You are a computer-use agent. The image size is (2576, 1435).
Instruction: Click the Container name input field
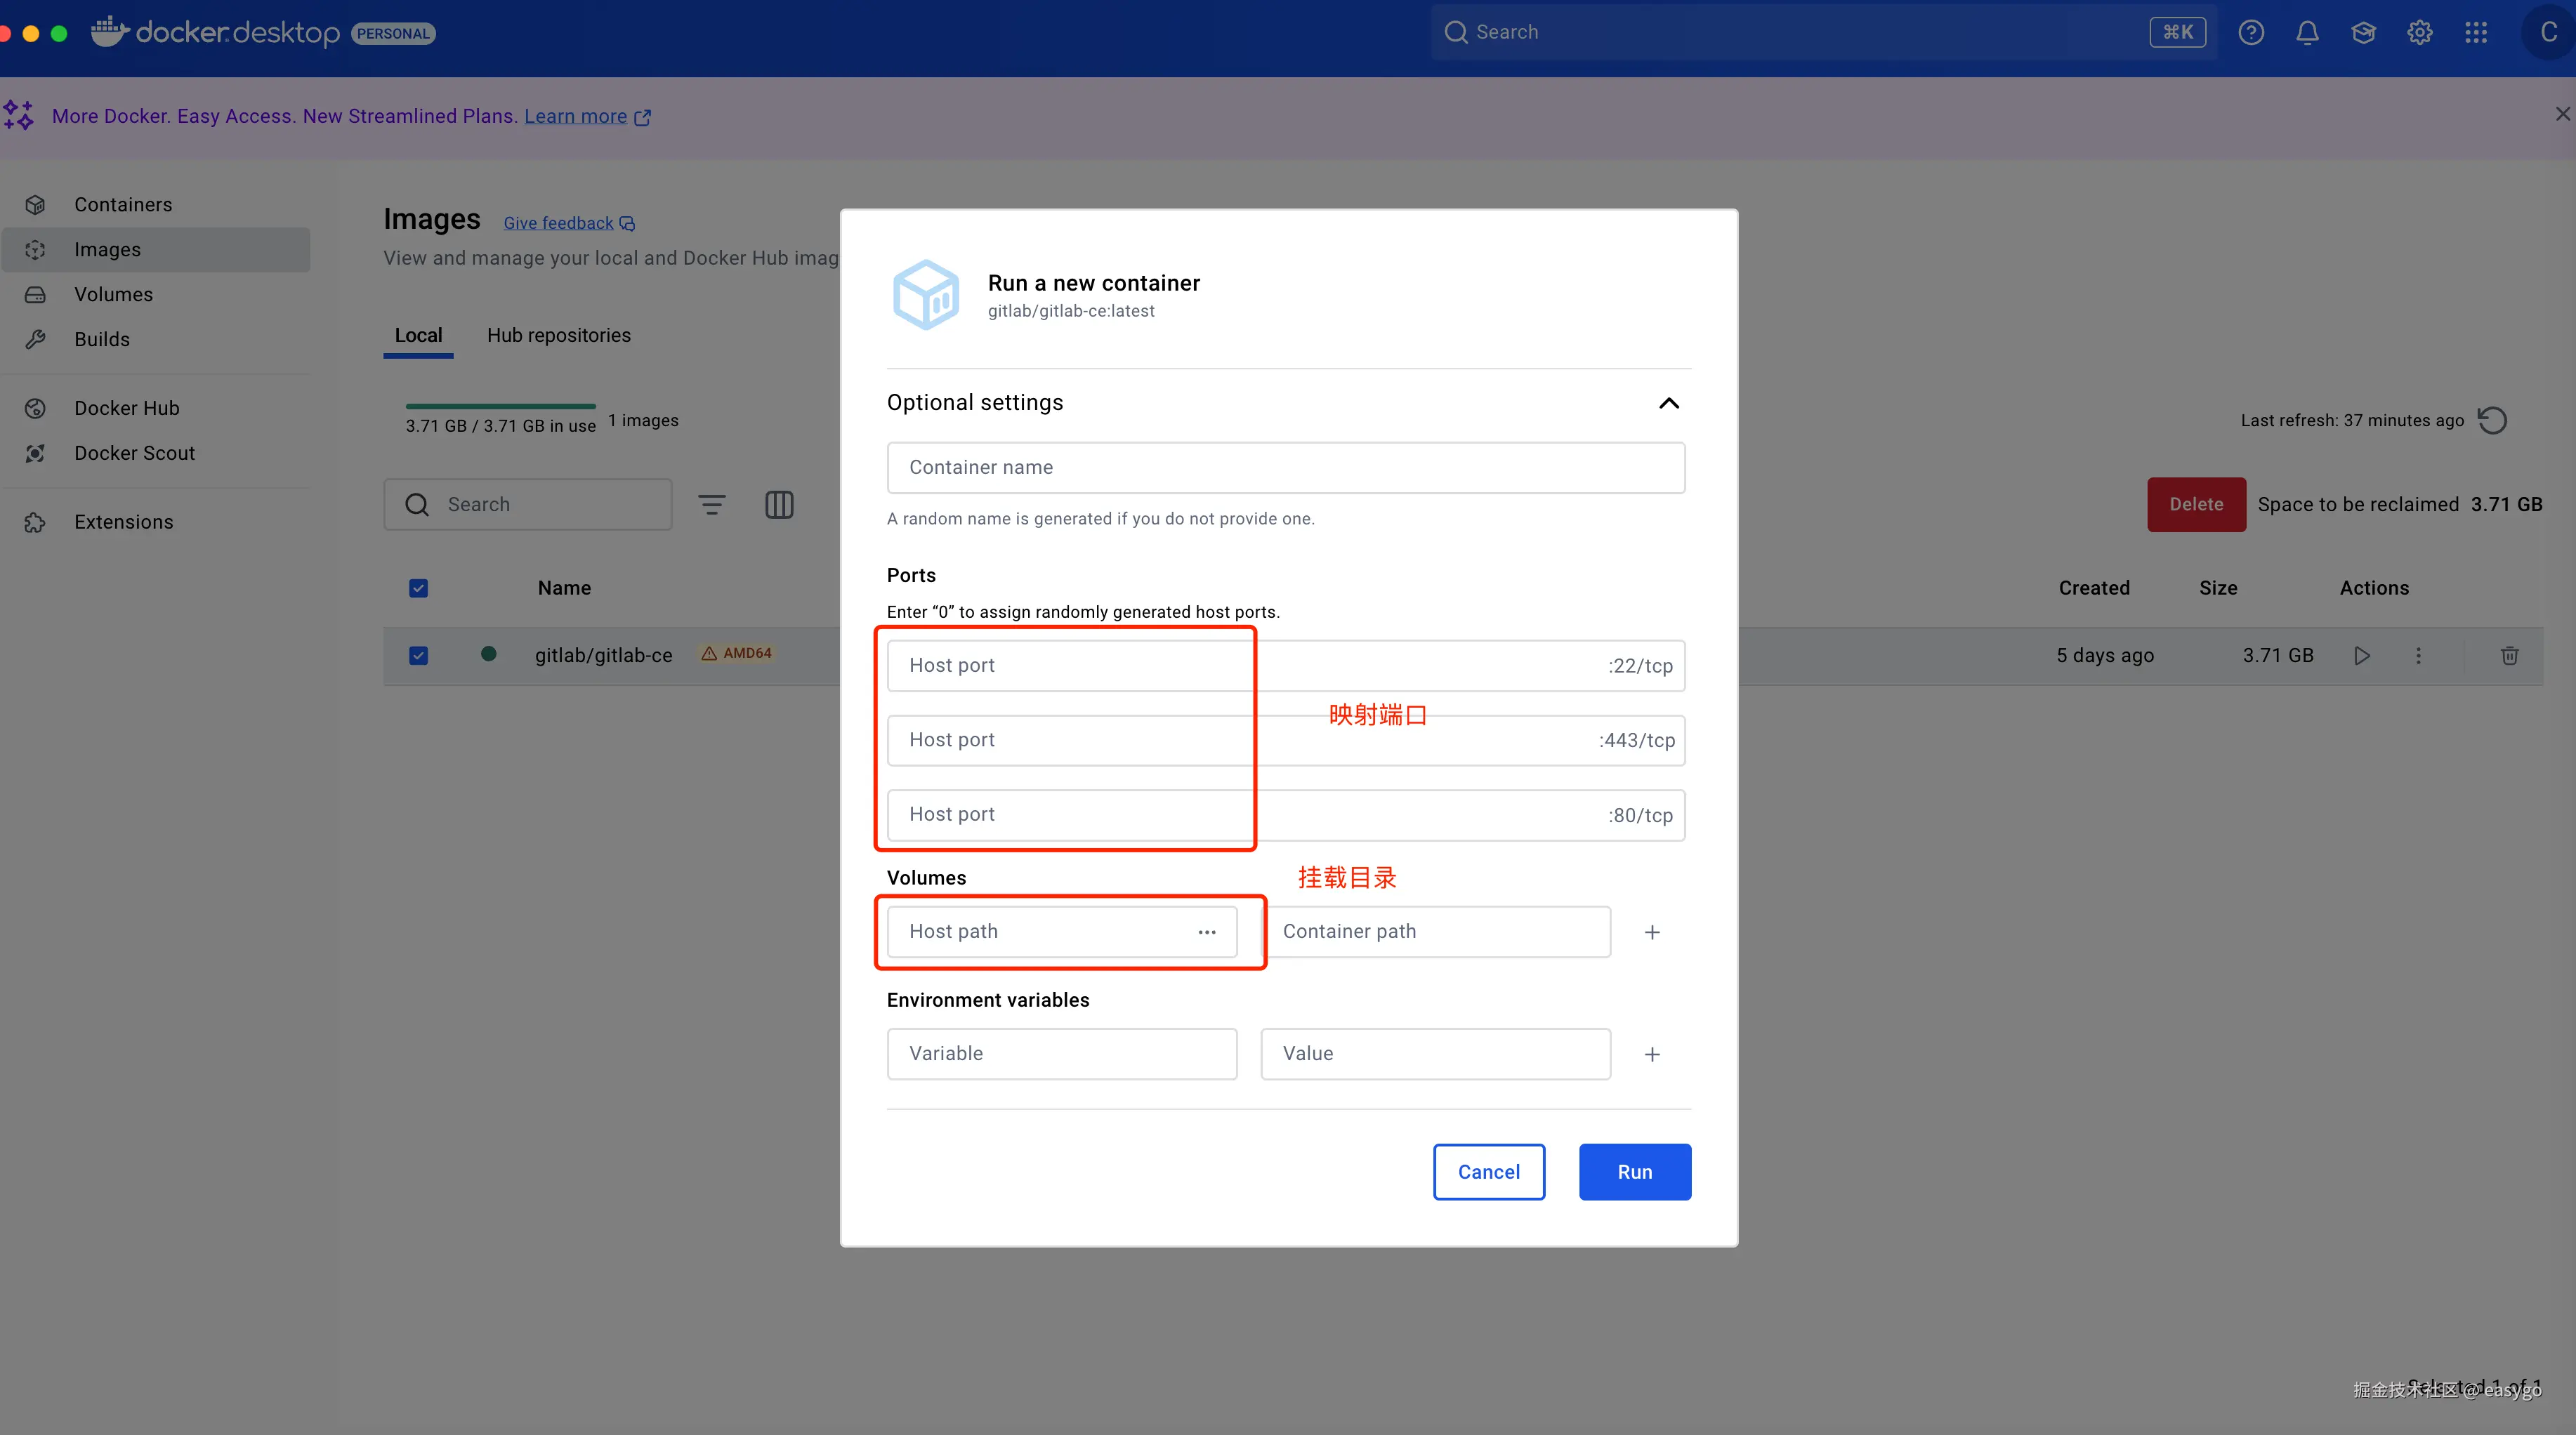coord(1285,467)
